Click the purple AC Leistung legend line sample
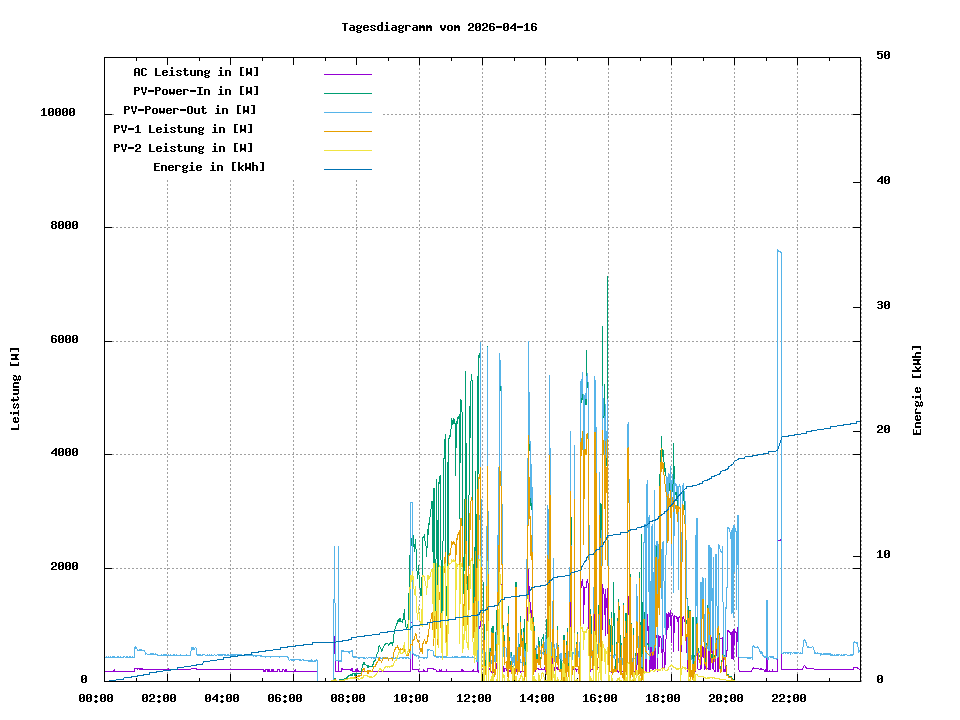960x720 pixels. [x=347, y=73]
